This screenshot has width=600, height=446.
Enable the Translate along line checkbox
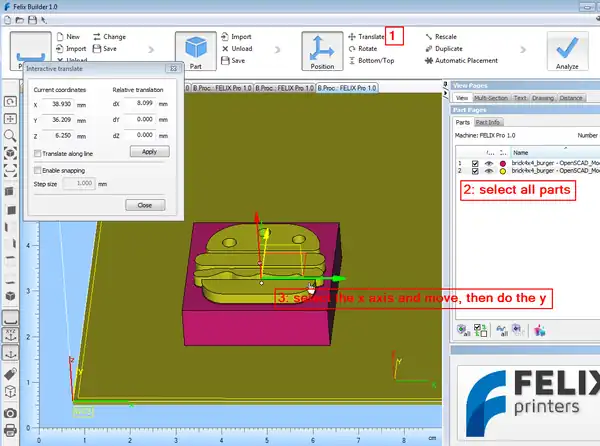pyautogui.click(x=37, y=153)
